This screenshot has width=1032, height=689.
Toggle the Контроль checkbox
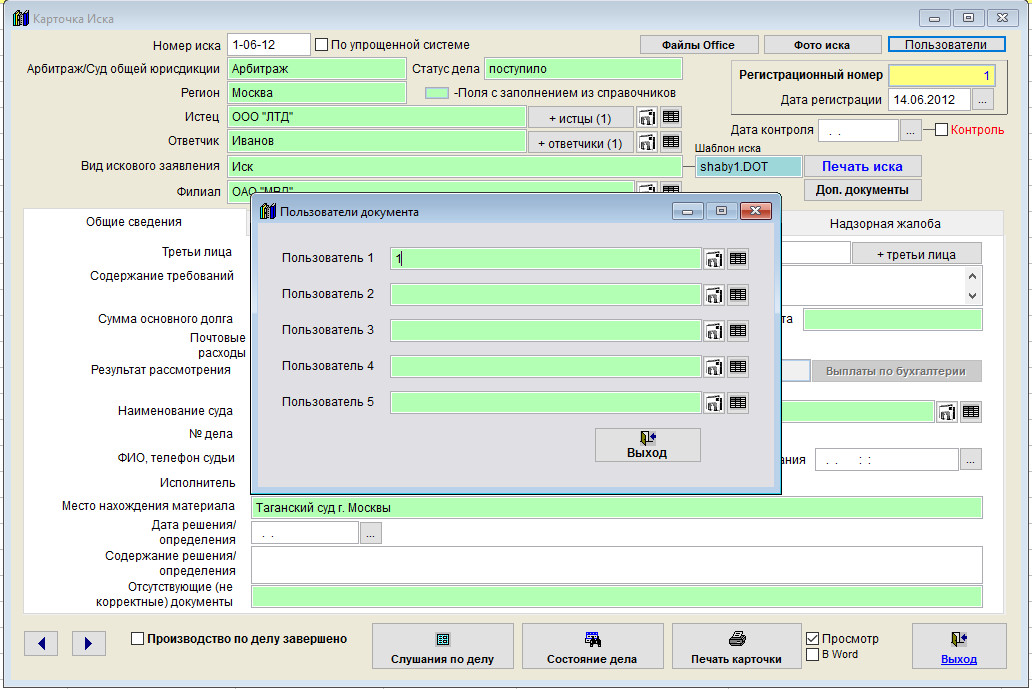941,130
